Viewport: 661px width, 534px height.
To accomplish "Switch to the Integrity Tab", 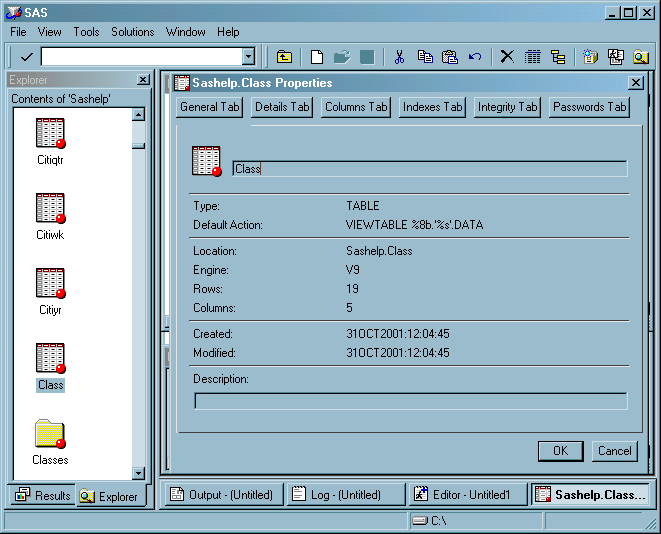I will [x=507, y=107].
